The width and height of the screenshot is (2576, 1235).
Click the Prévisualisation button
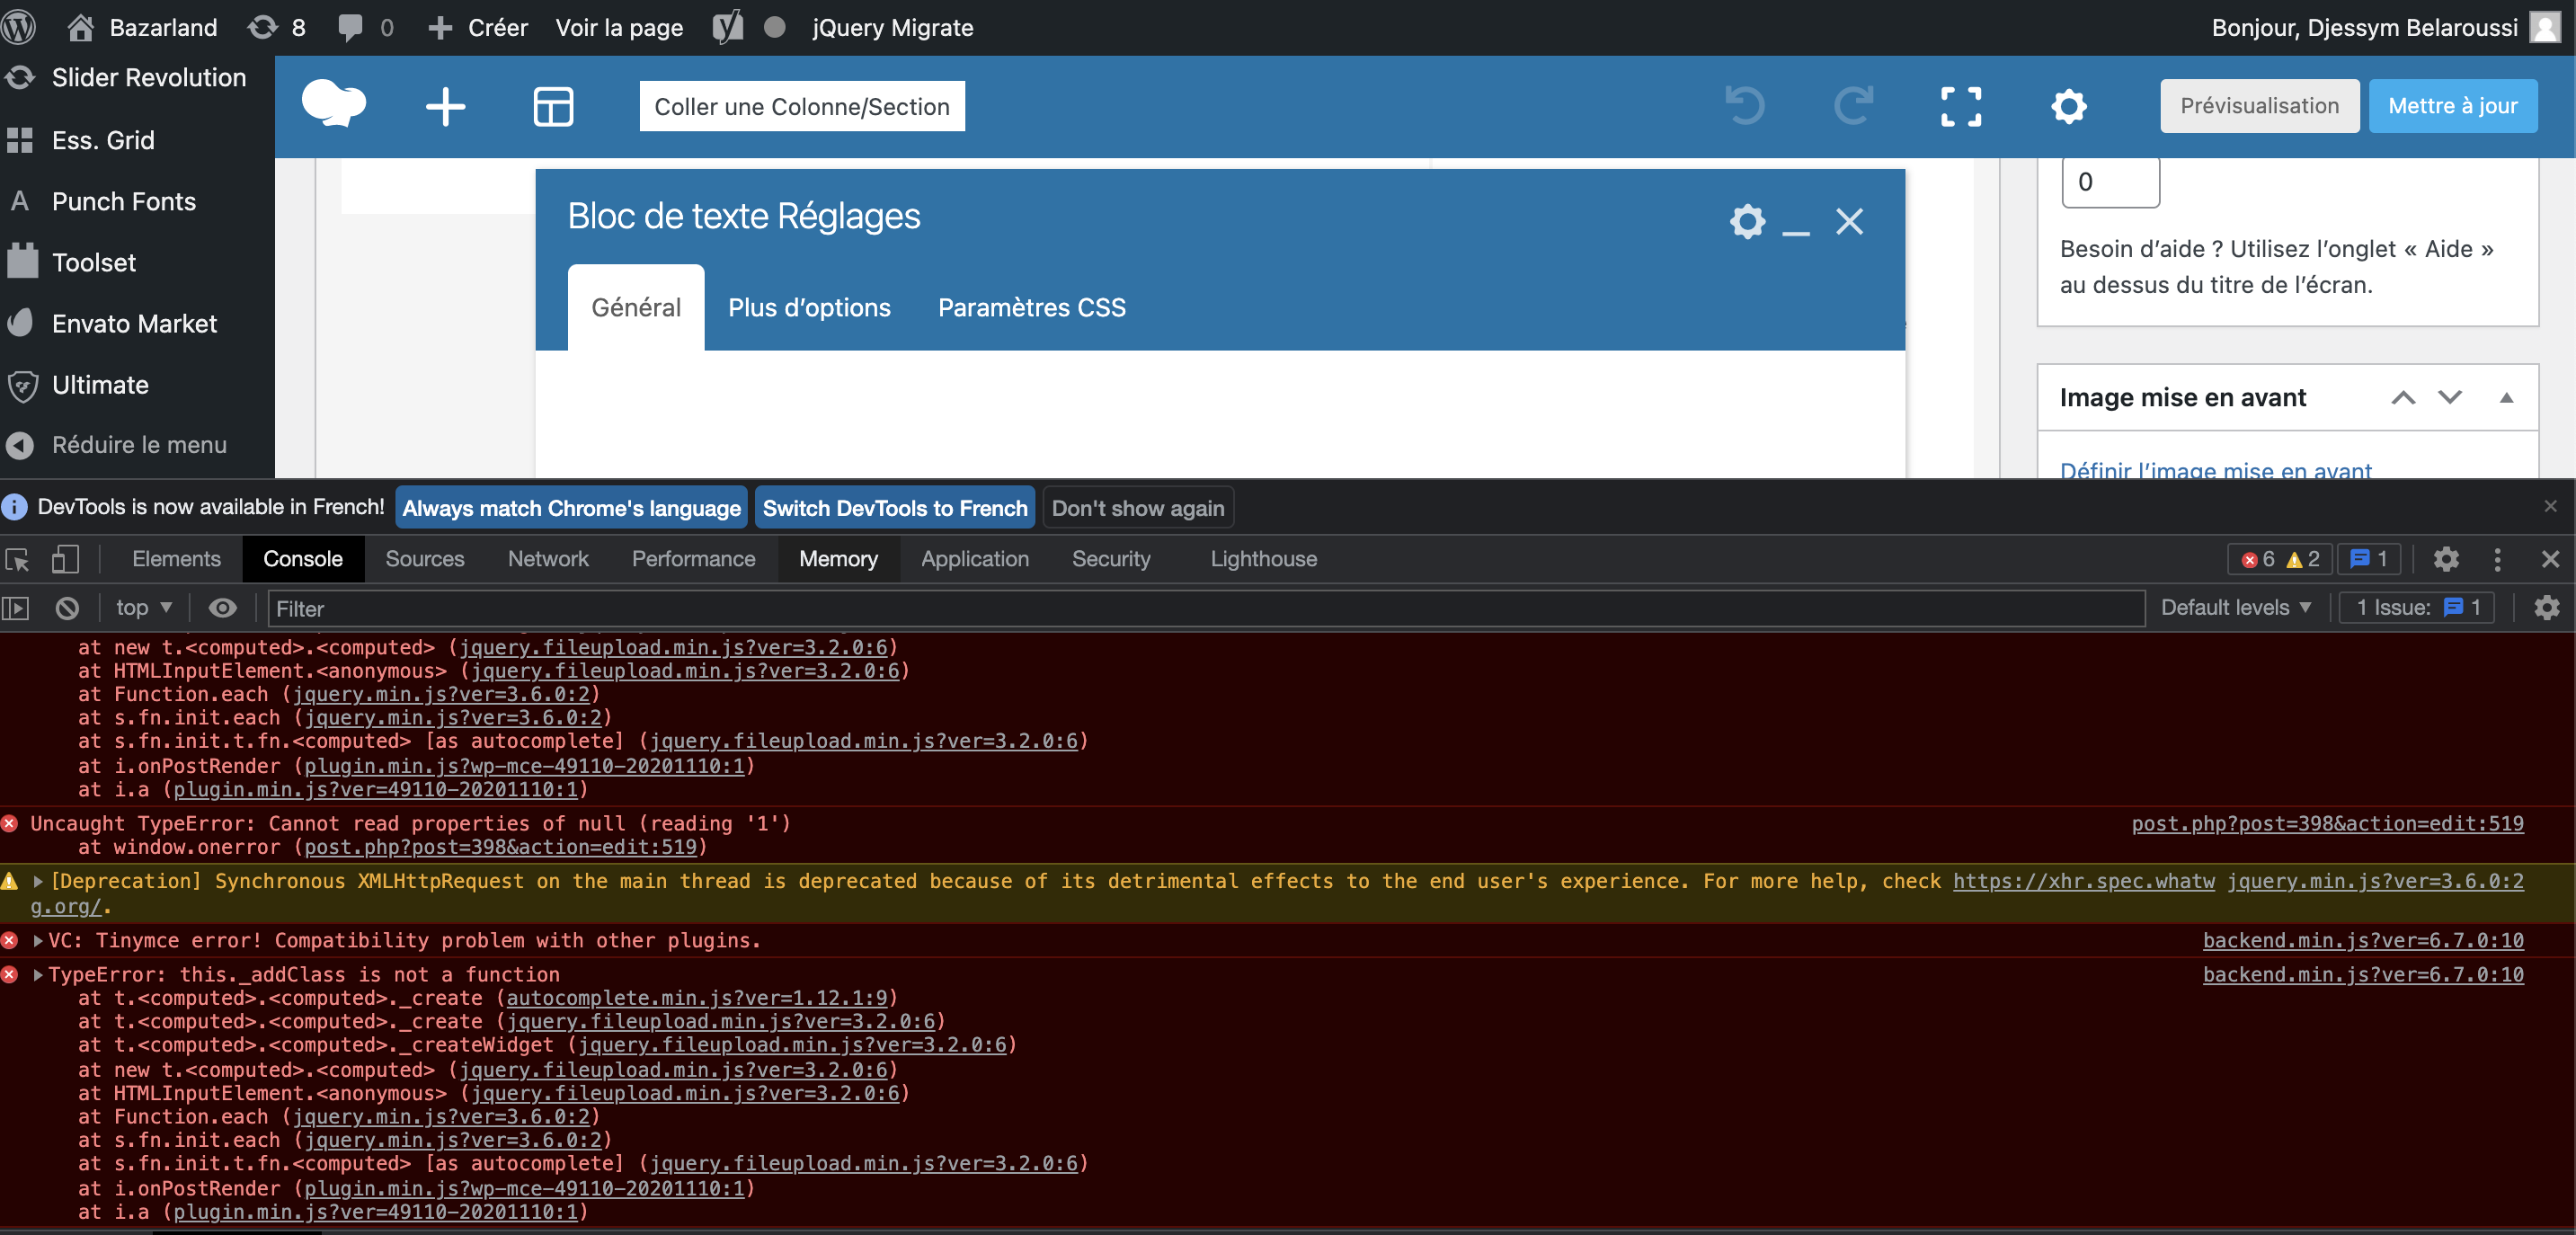[x=2259, y=106]
